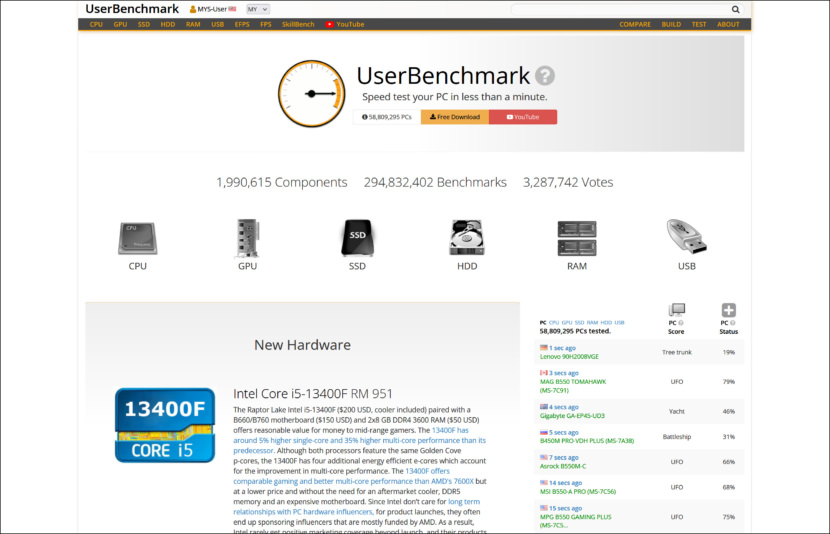Viewport: 830px width, 534px height.
Task: Open the GPU graphics card icon
Action: 248,238
